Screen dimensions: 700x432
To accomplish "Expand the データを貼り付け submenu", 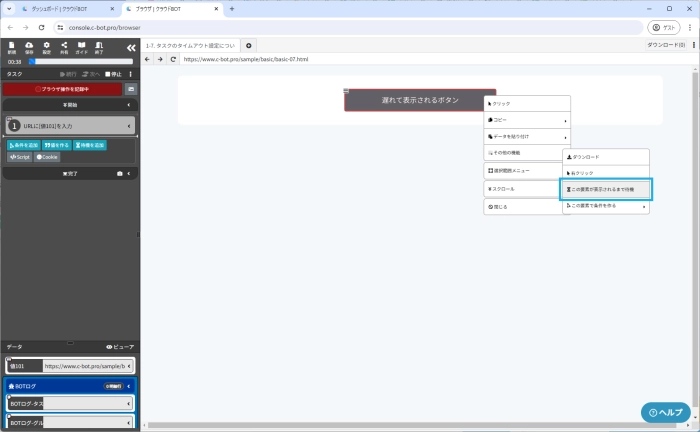I will click(527, 136).
